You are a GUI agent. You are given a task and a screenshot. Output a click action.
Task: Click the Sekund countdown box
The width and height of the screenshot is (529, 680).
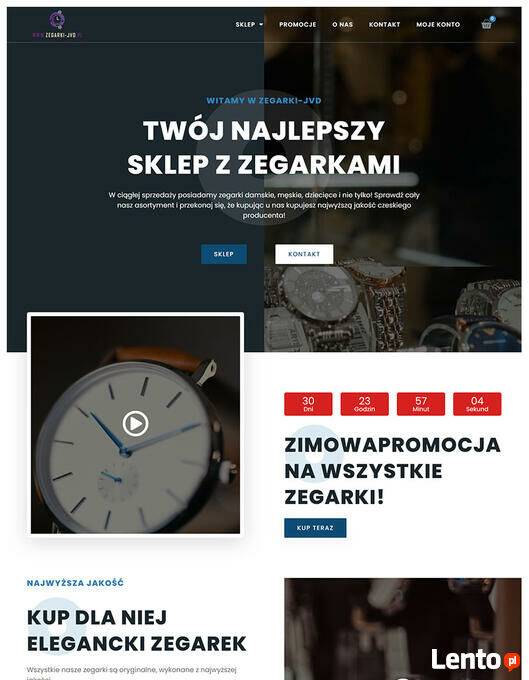coord(477,404)
